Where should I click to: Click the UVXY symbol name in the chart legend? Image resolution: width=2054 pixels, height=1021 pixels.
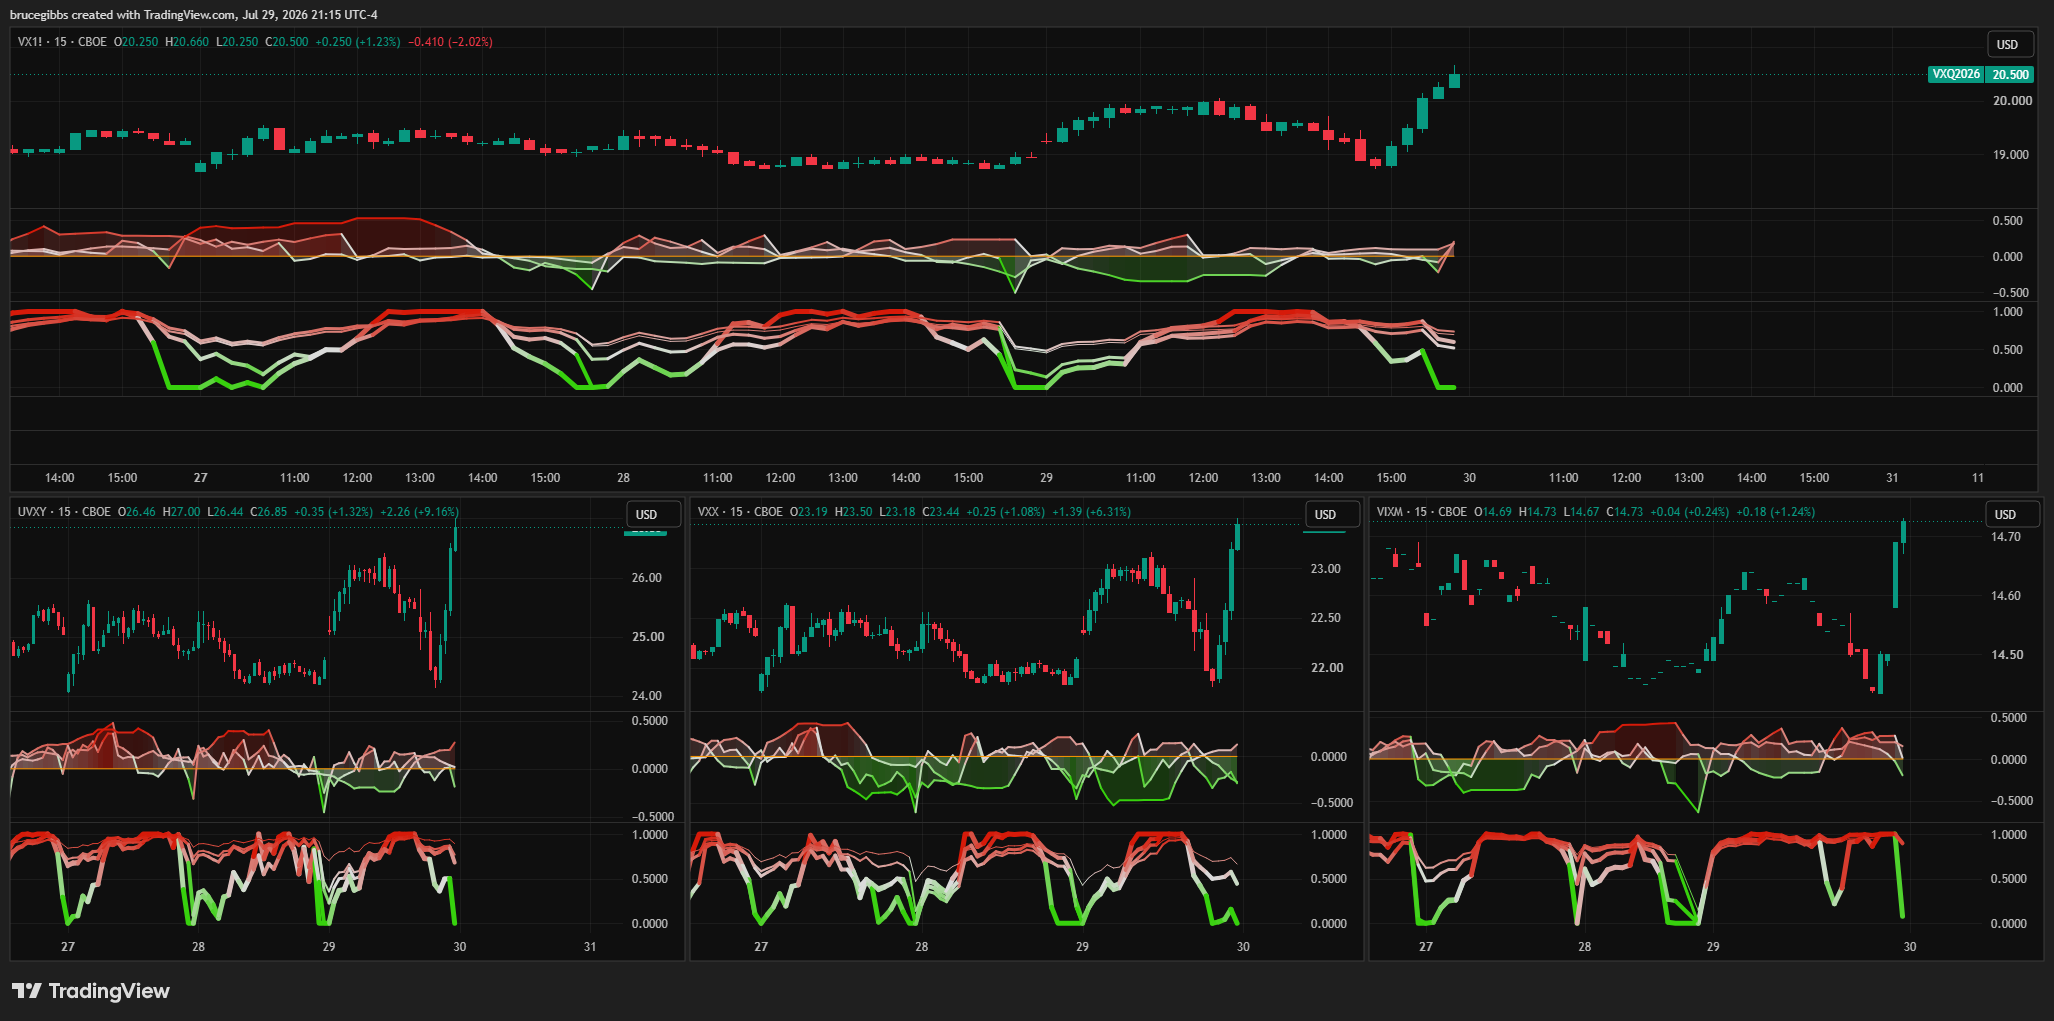click(32, 512)
